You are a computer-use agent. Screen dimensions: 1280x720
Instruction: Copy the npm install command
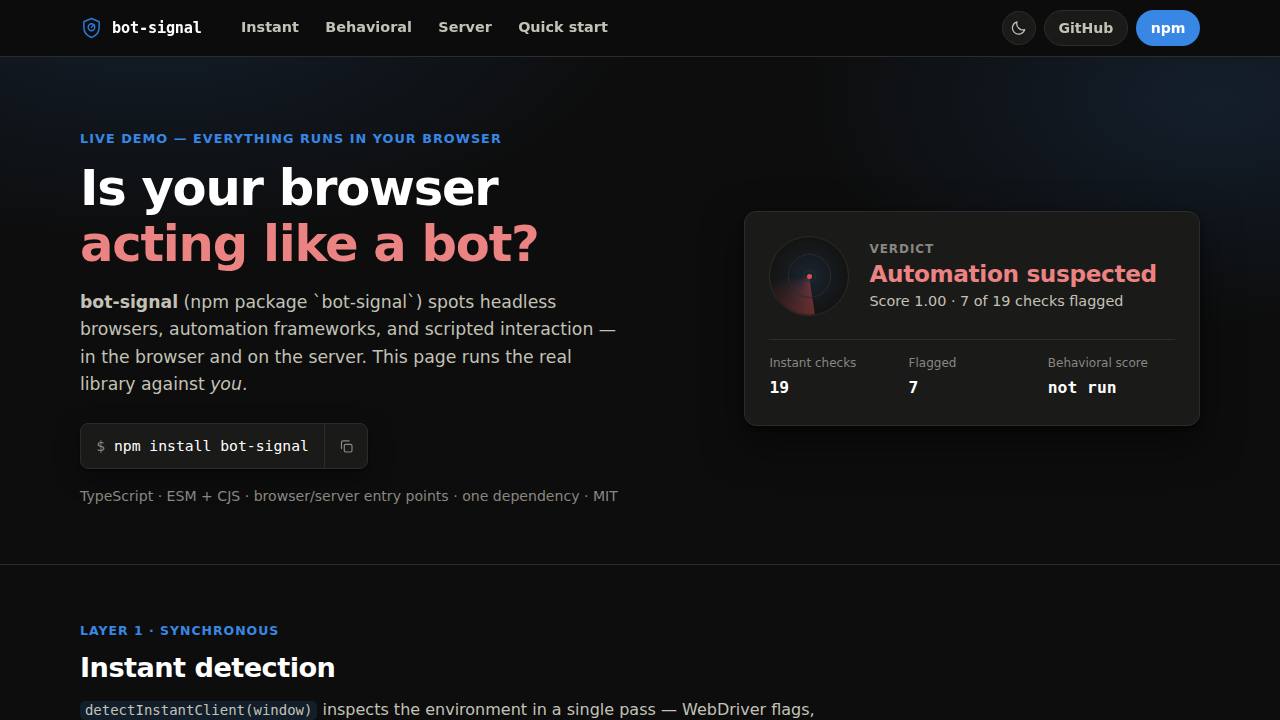tap(346, 446)
